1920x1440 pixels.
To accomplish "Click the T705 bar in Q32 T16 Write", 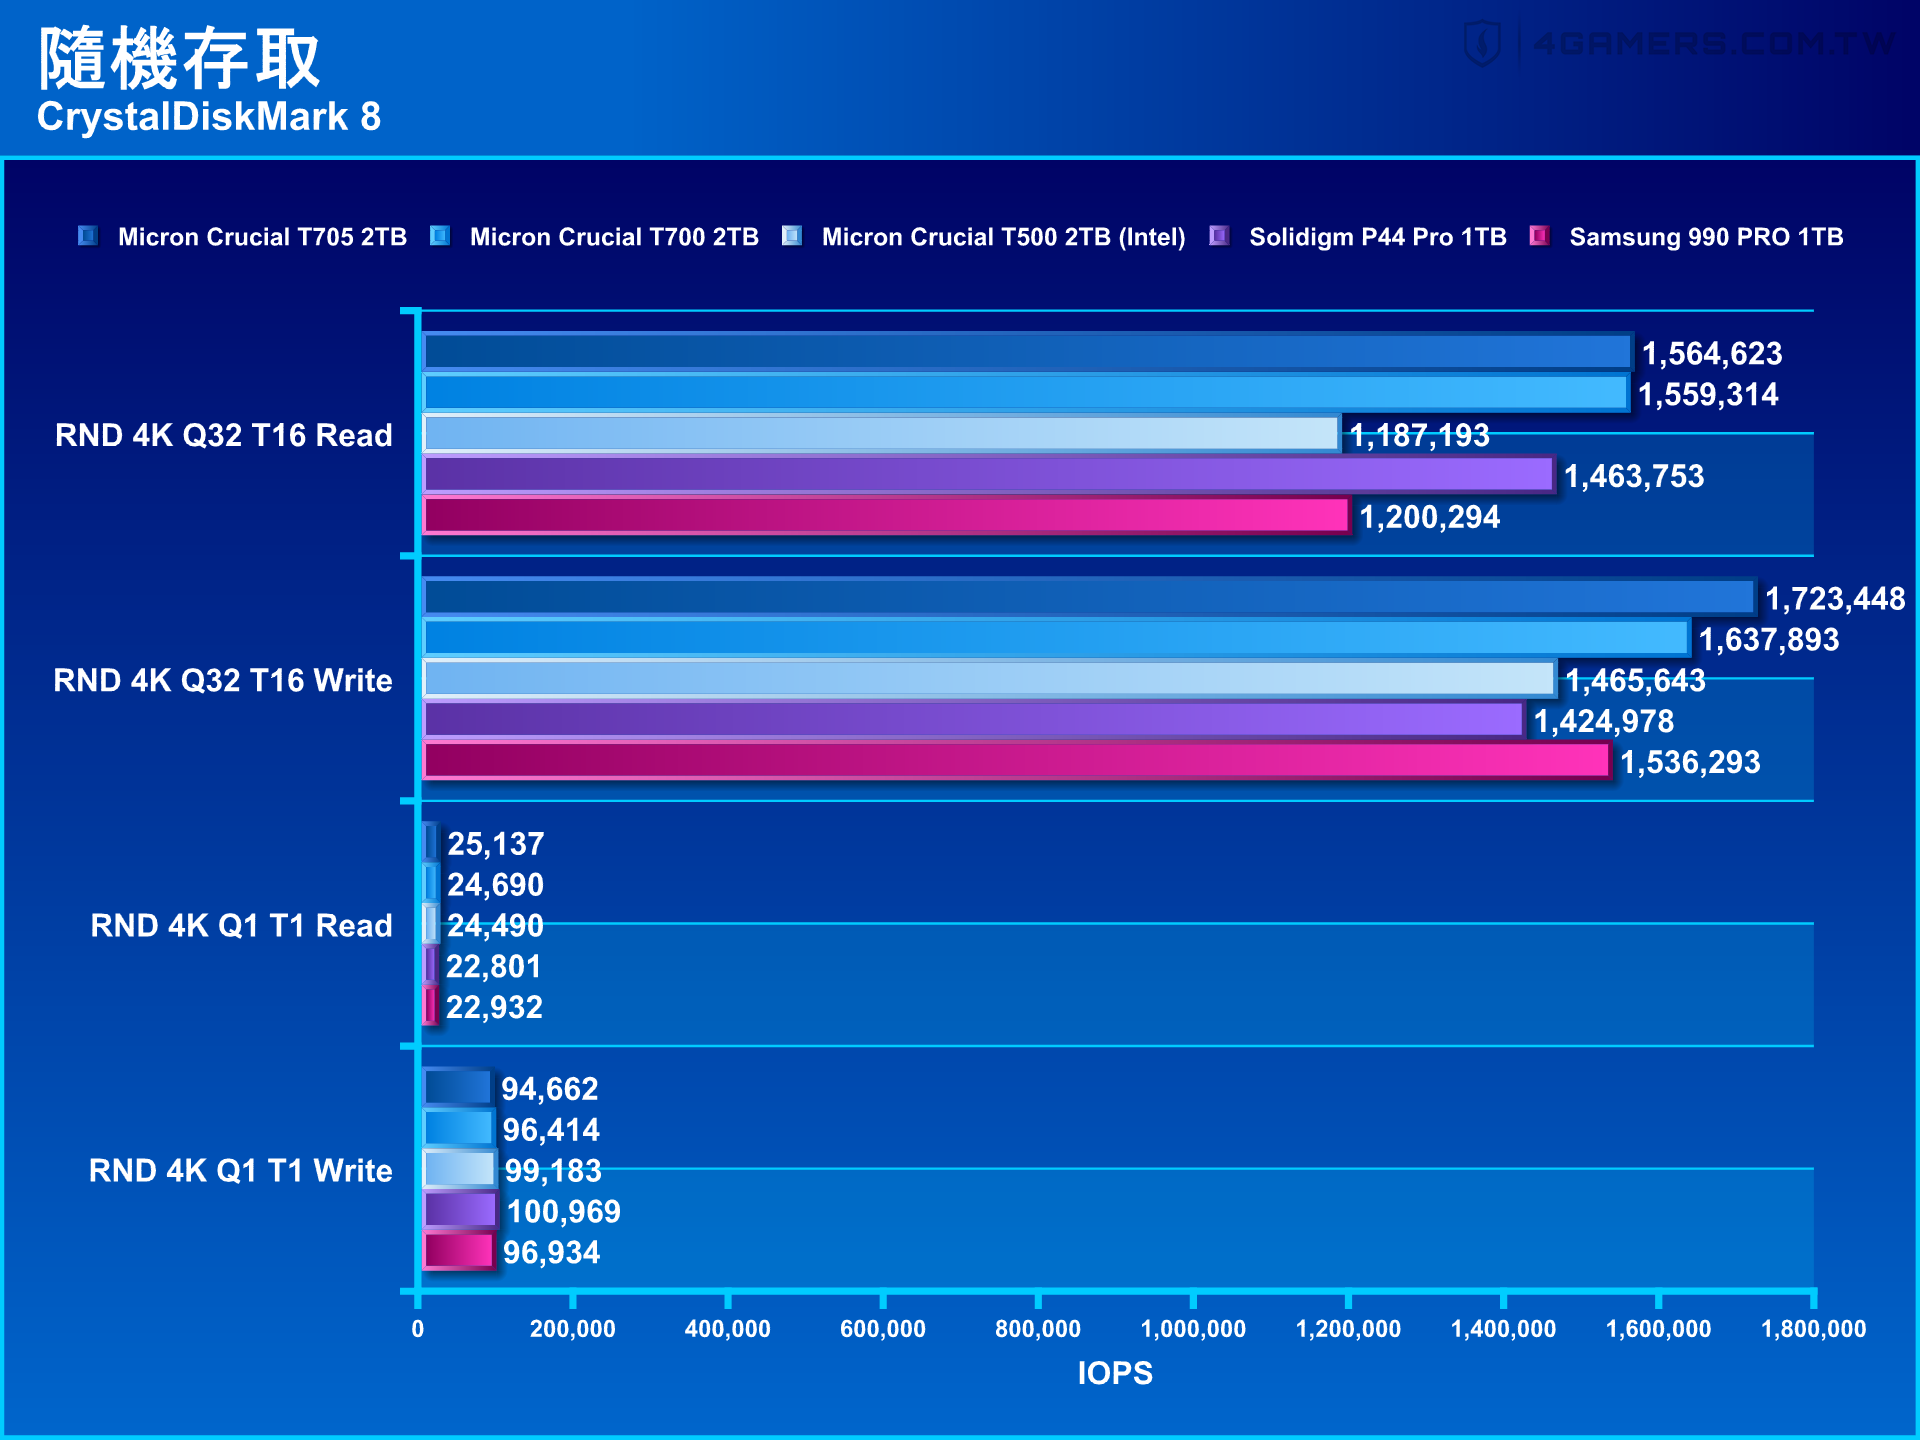I will tap(1089, 597).
